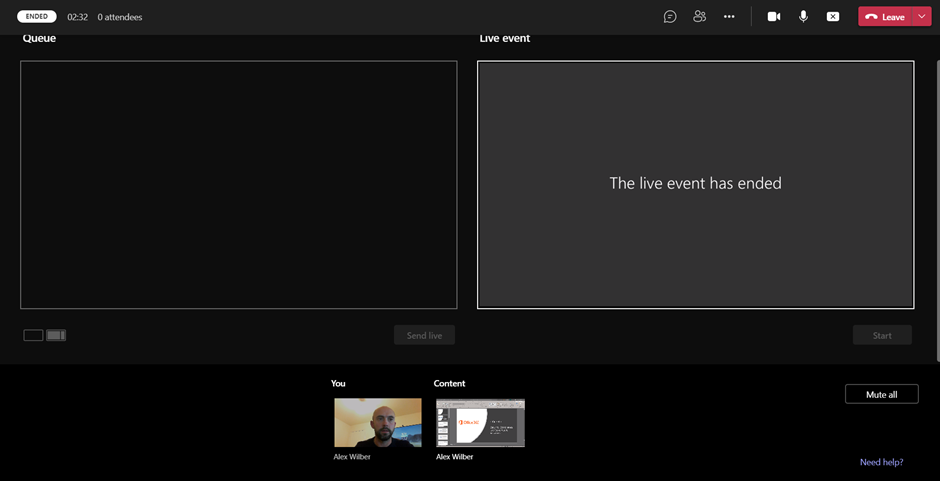Click the Start button under Live event
The image size is (940, 481).
[x=882, y=336]
